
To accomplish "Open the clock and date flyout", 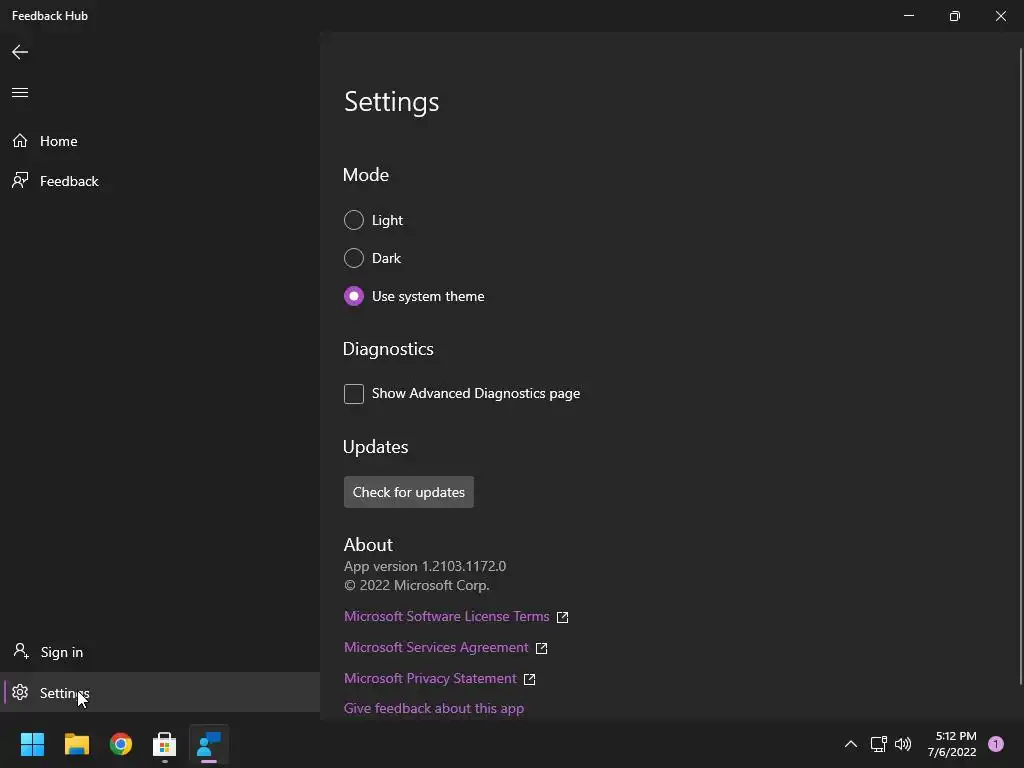I will (952, 744).
